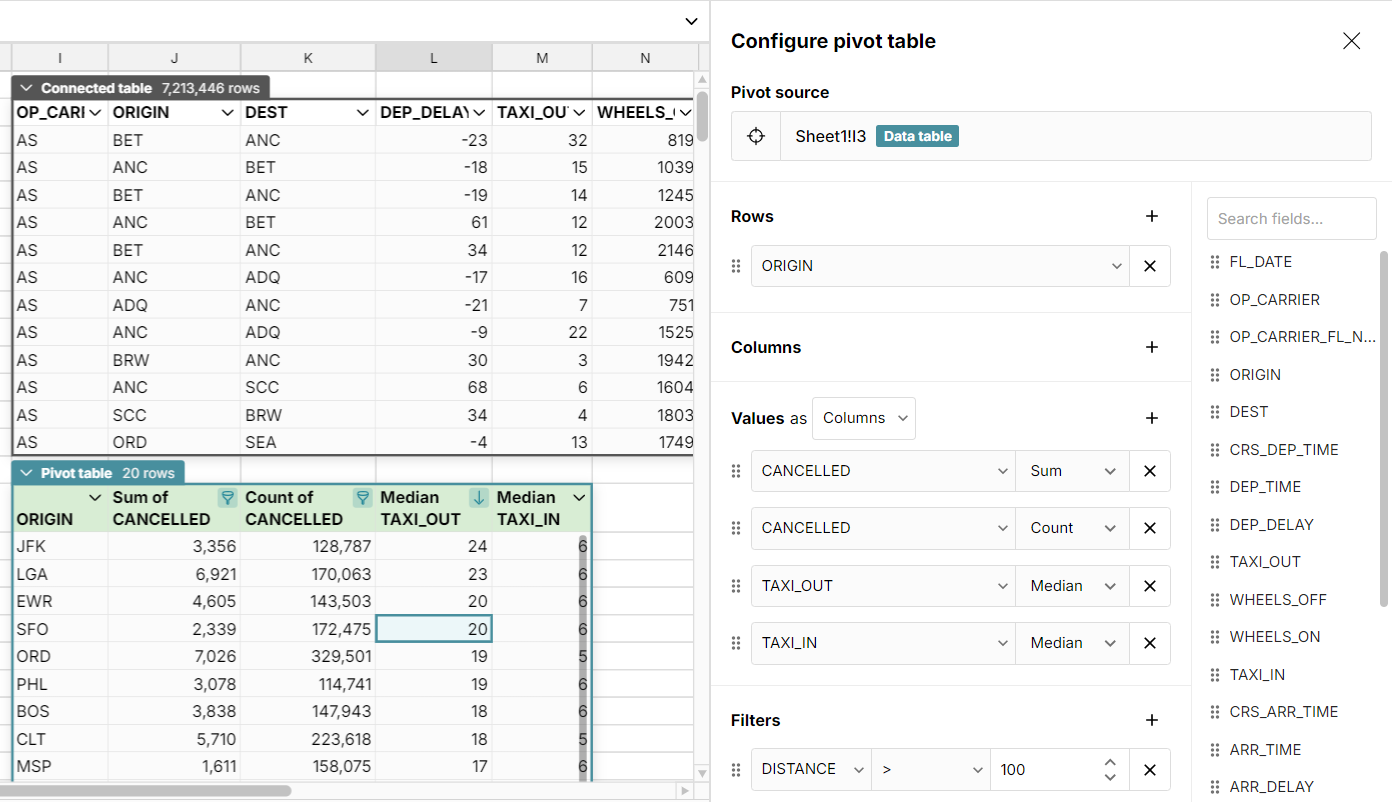This screenshot has height=802, width=1392.
Task: Open the DISTANCE filter operator dropdown
Action: (930, 769)
